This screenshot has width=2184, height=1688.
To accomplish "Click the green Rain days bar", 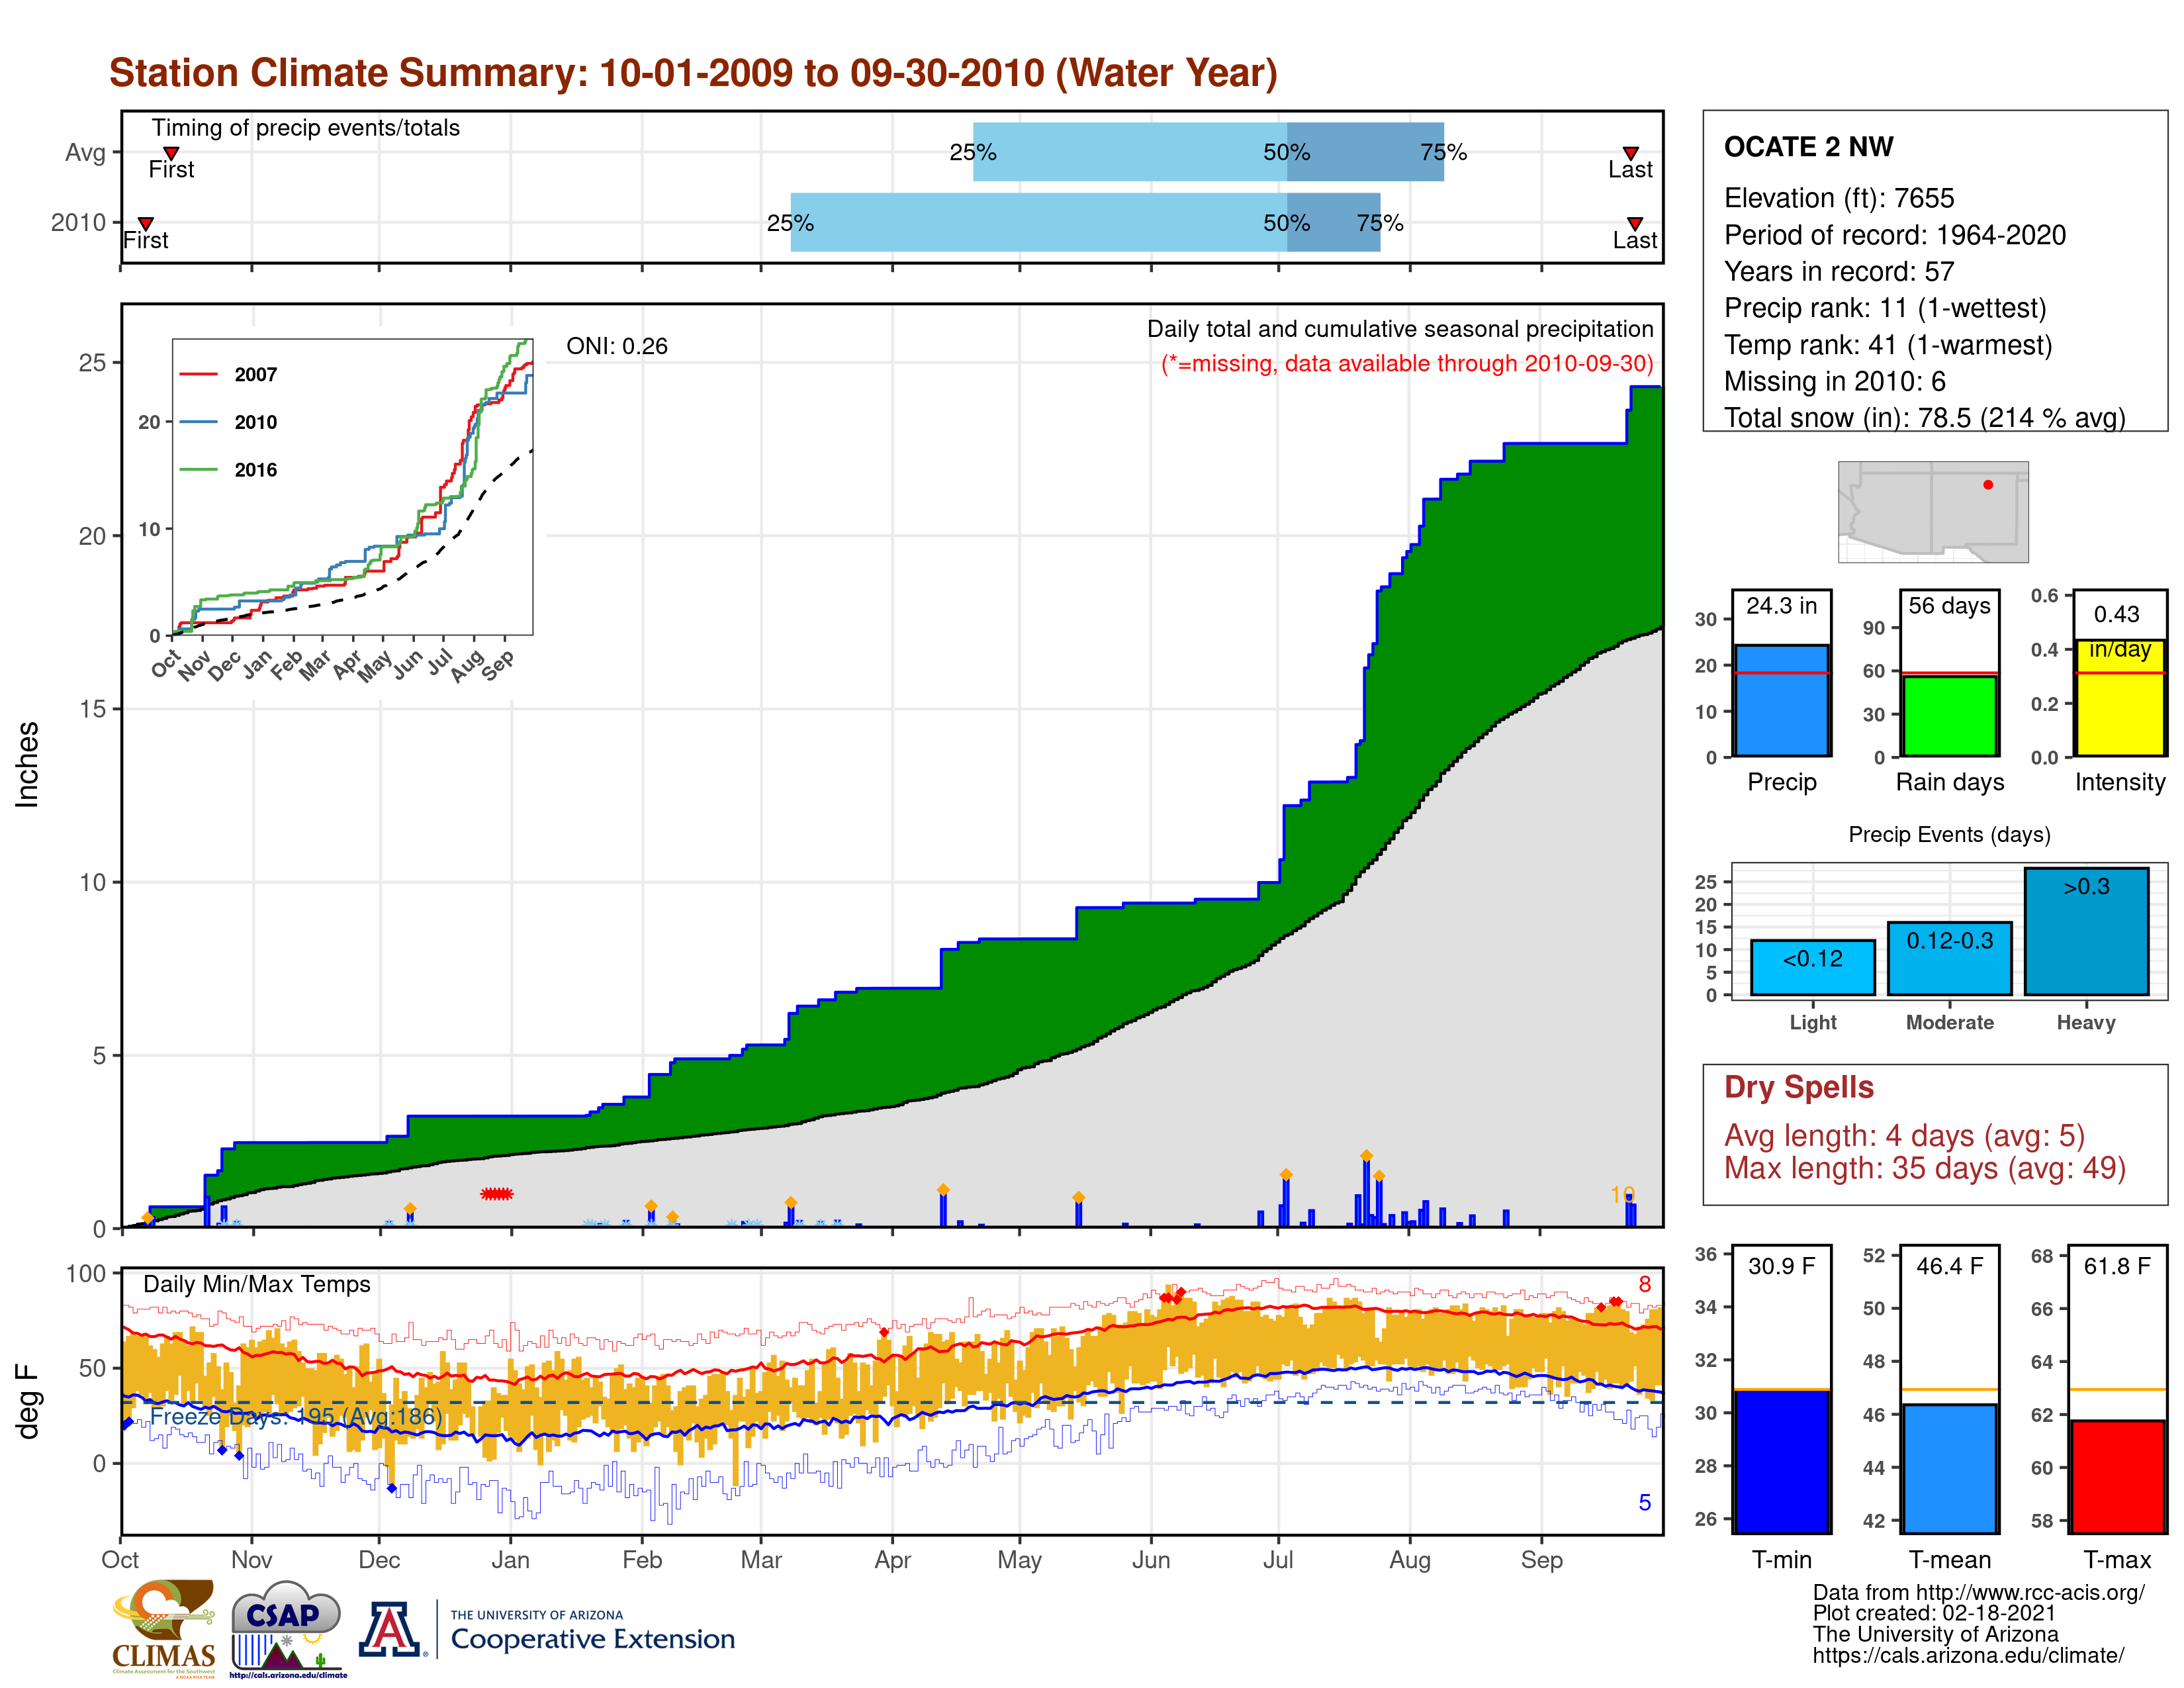I will (x=1949, y=716).
